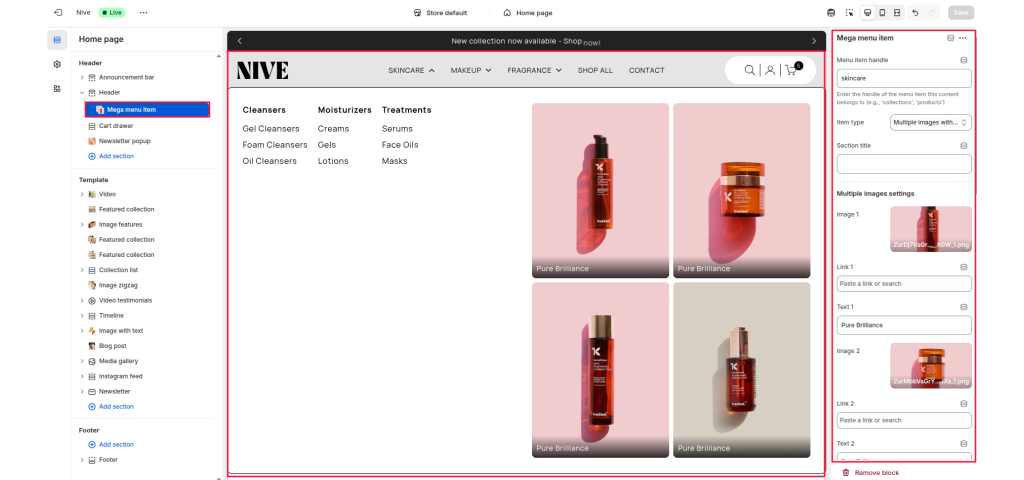Screen dimensions: 1024x480
Task: Select the Cart drawer section
Action: (116, 126)
